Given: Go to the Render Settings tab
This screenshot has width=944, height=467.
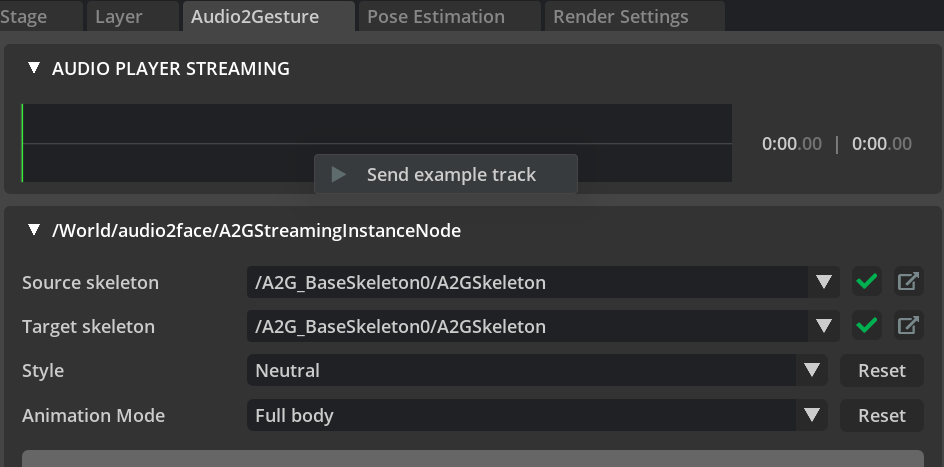Looking at the screenshot, I should (x=620, y=16).
